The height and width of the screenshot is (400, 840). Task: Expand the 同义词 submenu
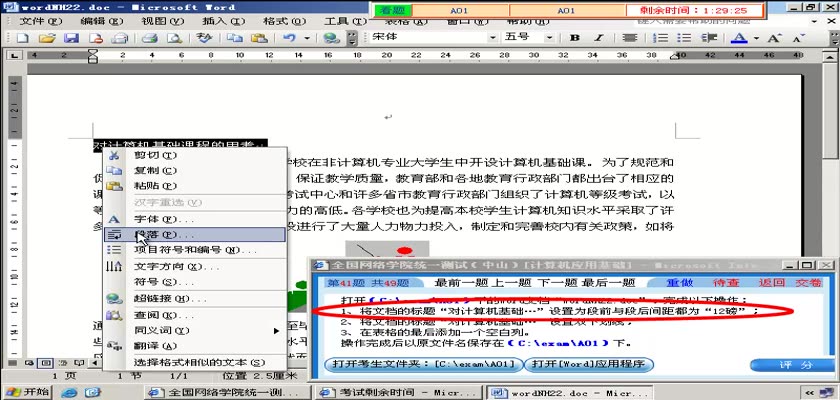pos(195,330)
